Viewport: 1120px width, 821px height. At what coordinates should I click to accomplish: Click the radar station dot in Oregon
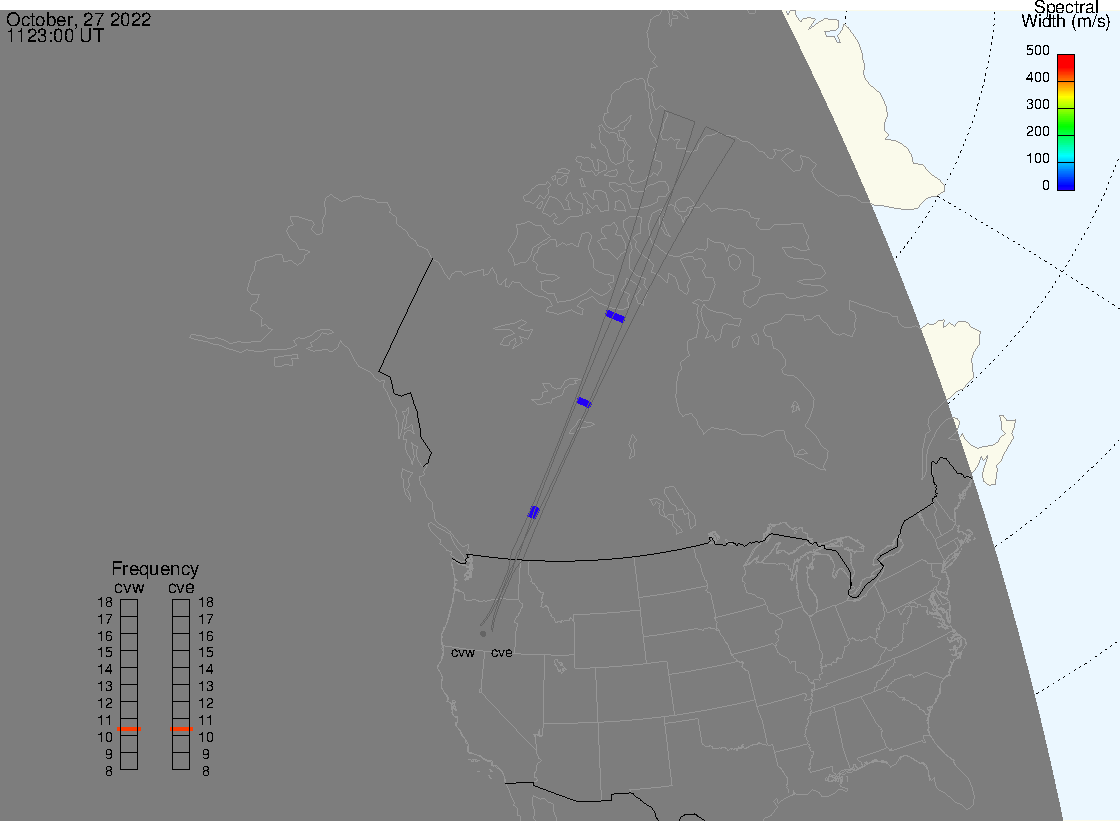pyautogui.click(x=483, y=634)
